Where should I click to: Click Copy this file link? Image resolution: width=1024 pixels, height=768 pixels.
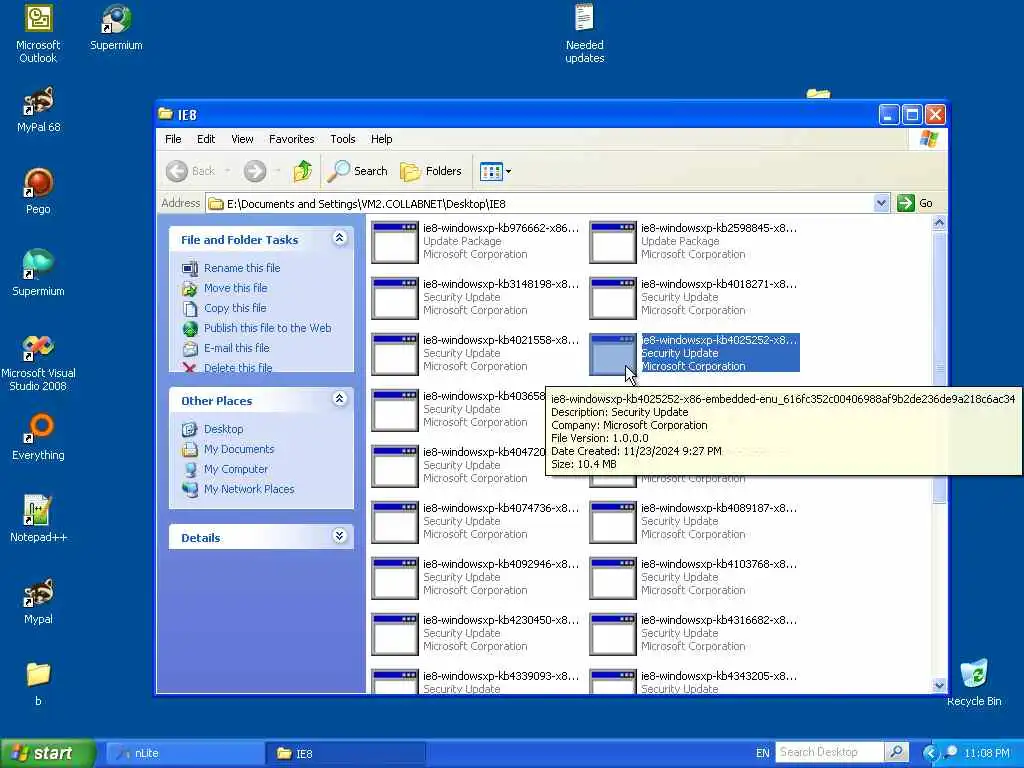pyautogui.click(x=235, y=308)
